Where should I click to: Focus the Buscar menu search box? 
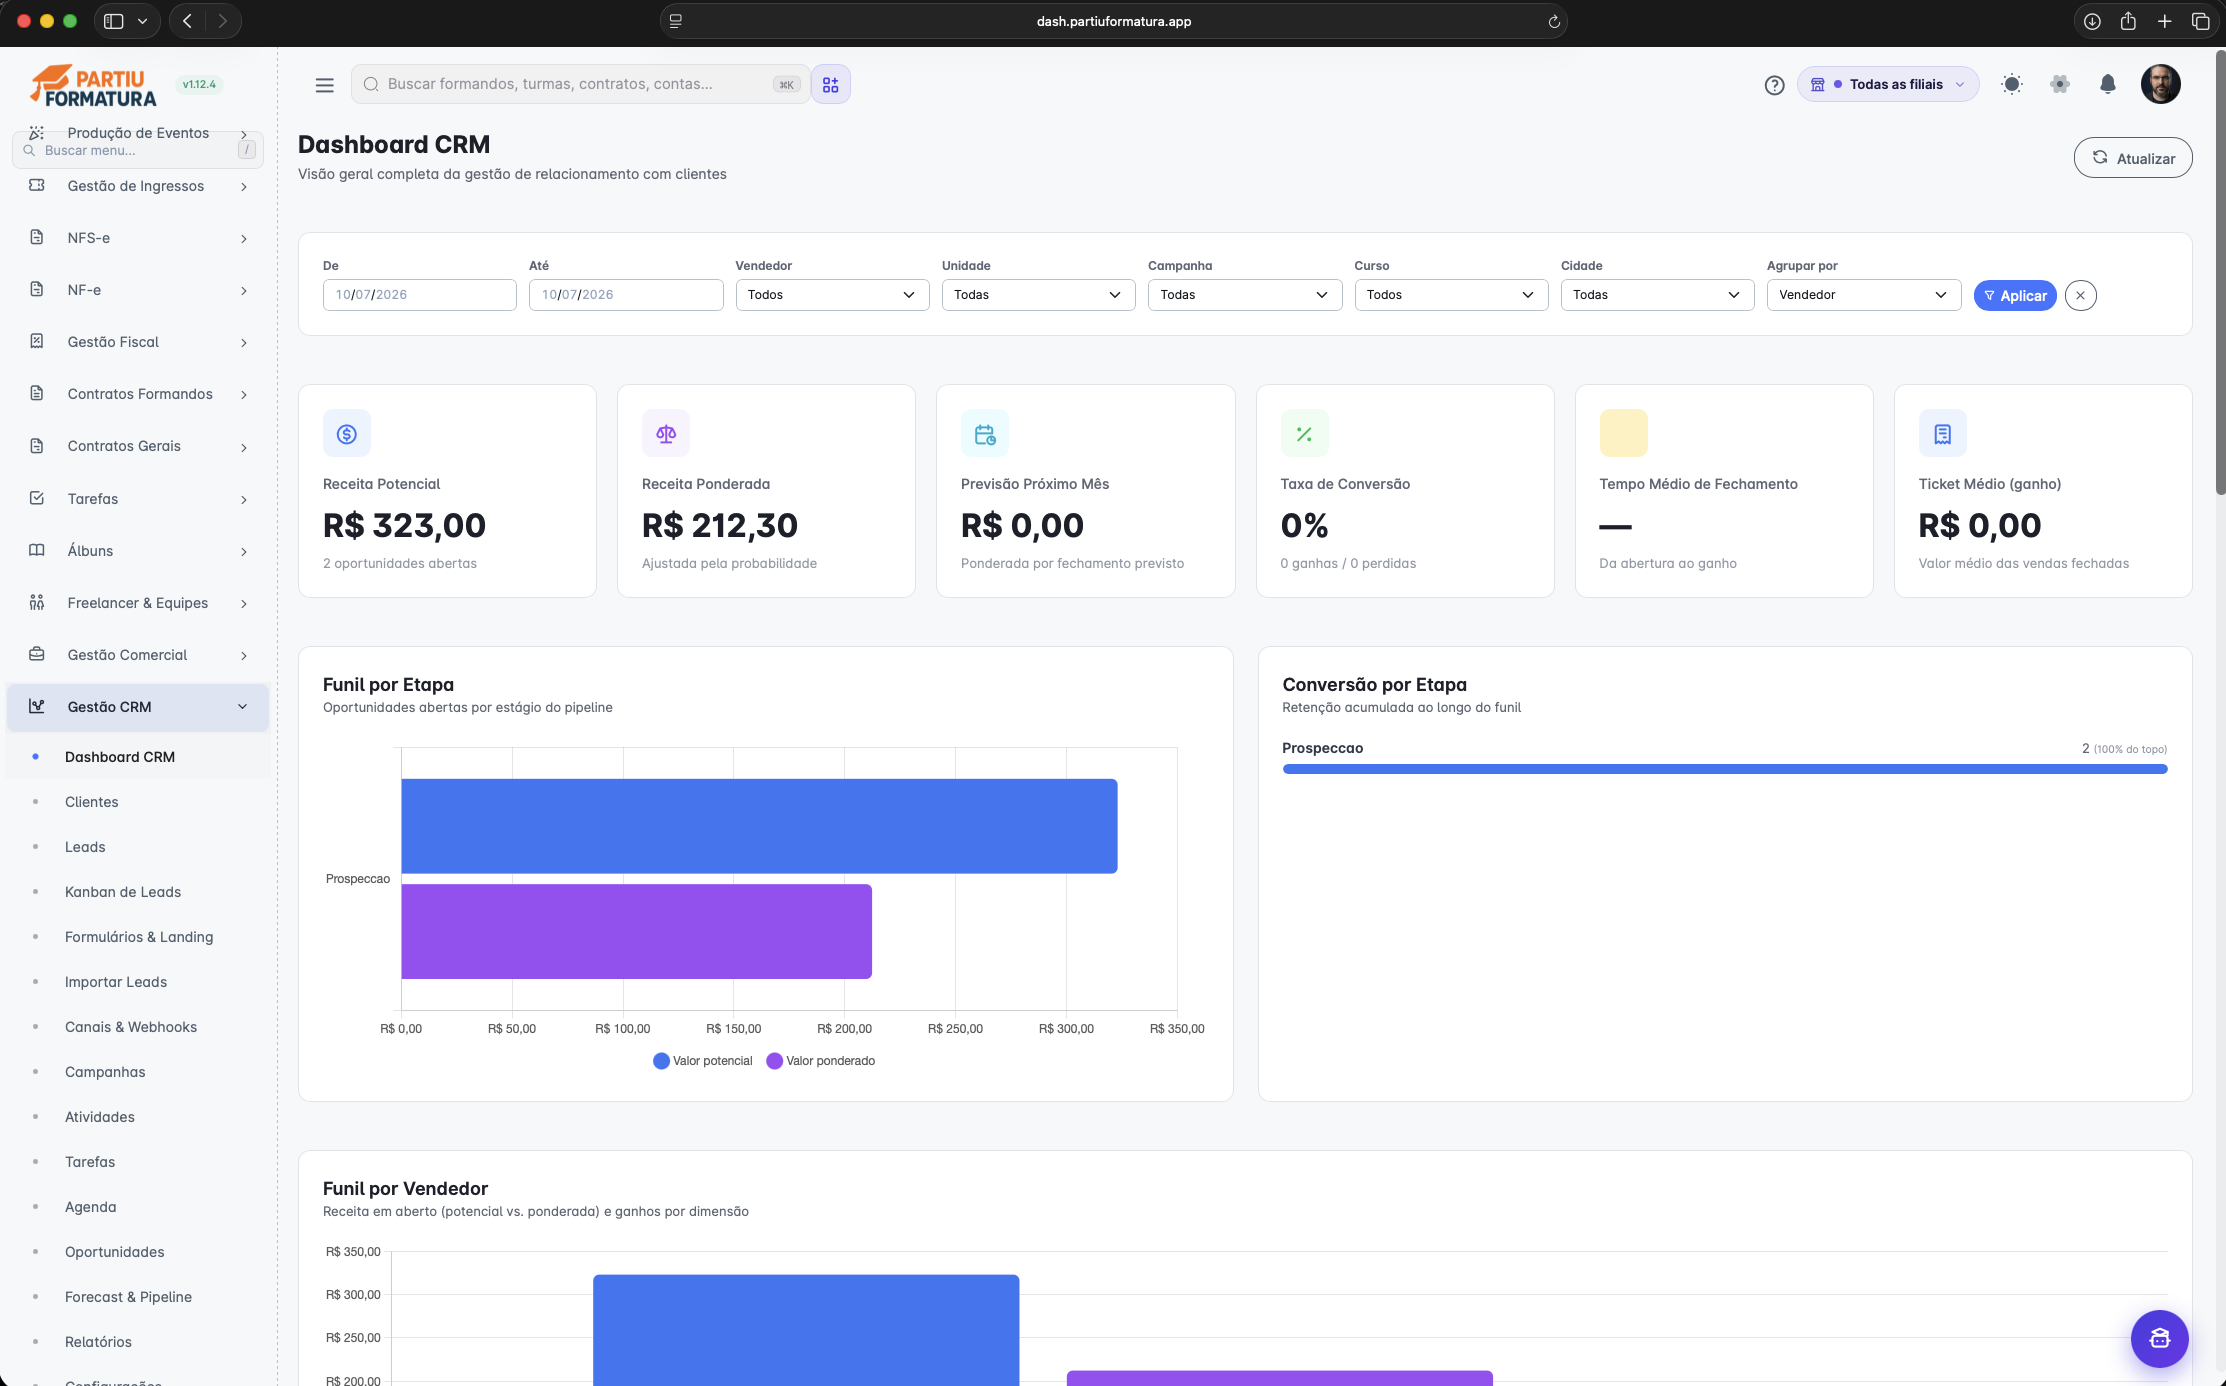[x=138, y=150]
